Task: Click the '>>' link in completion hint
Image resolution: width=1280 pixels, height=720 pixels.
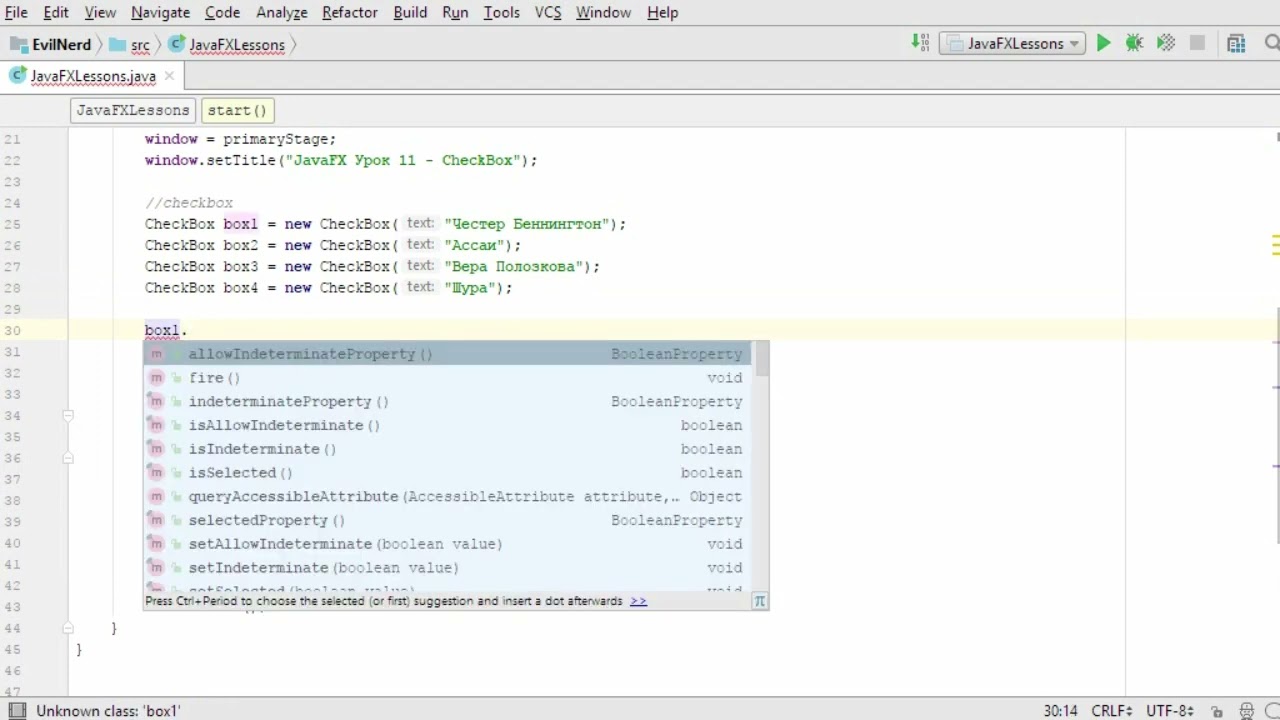Action: [638, 601]
